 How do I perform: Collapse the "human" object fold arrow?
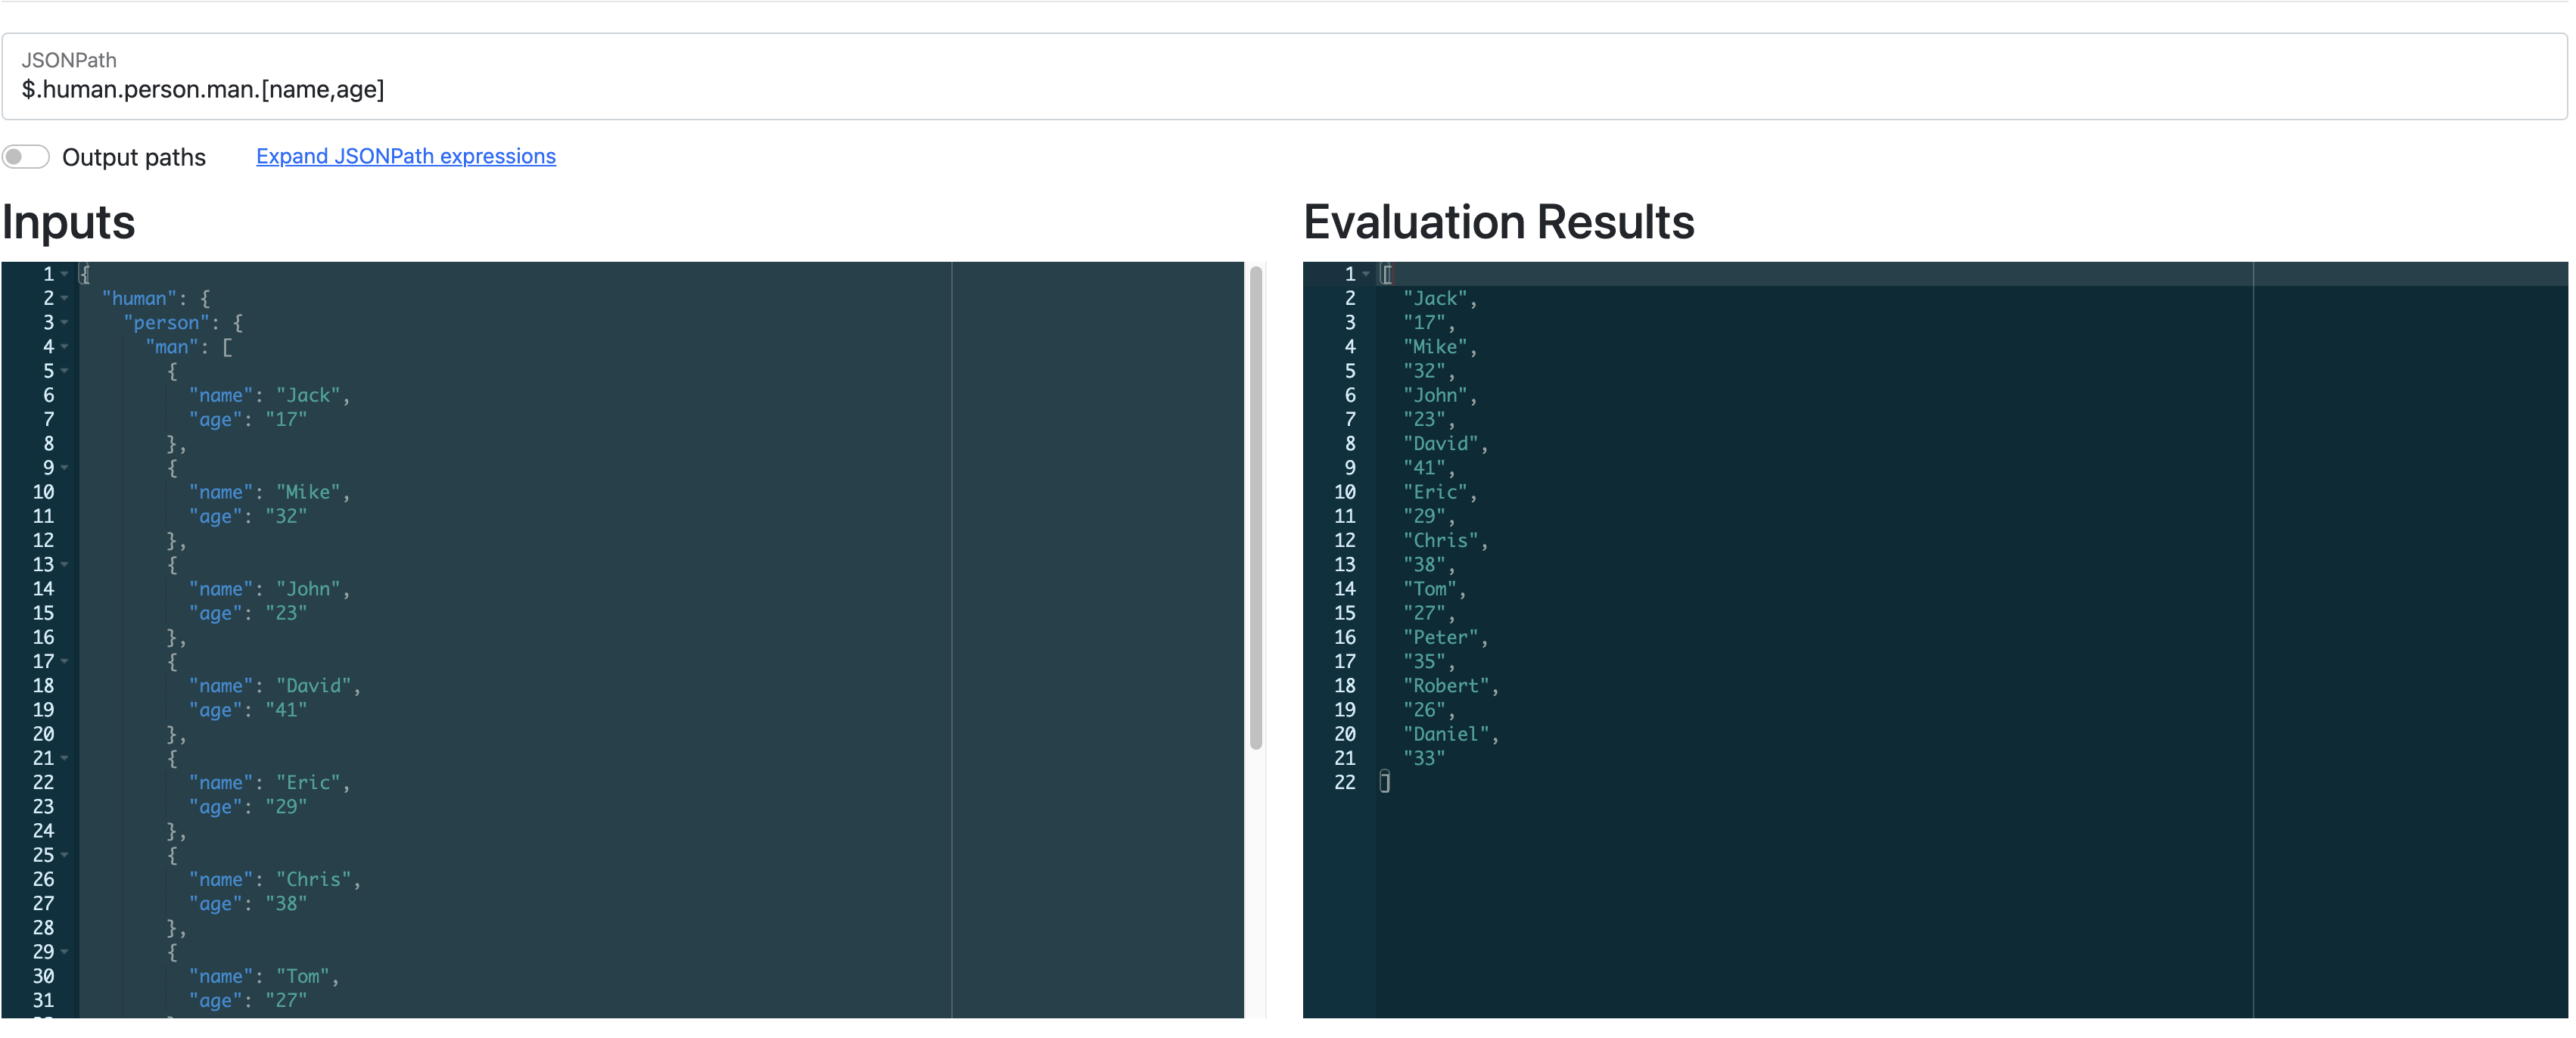(65, 298)
